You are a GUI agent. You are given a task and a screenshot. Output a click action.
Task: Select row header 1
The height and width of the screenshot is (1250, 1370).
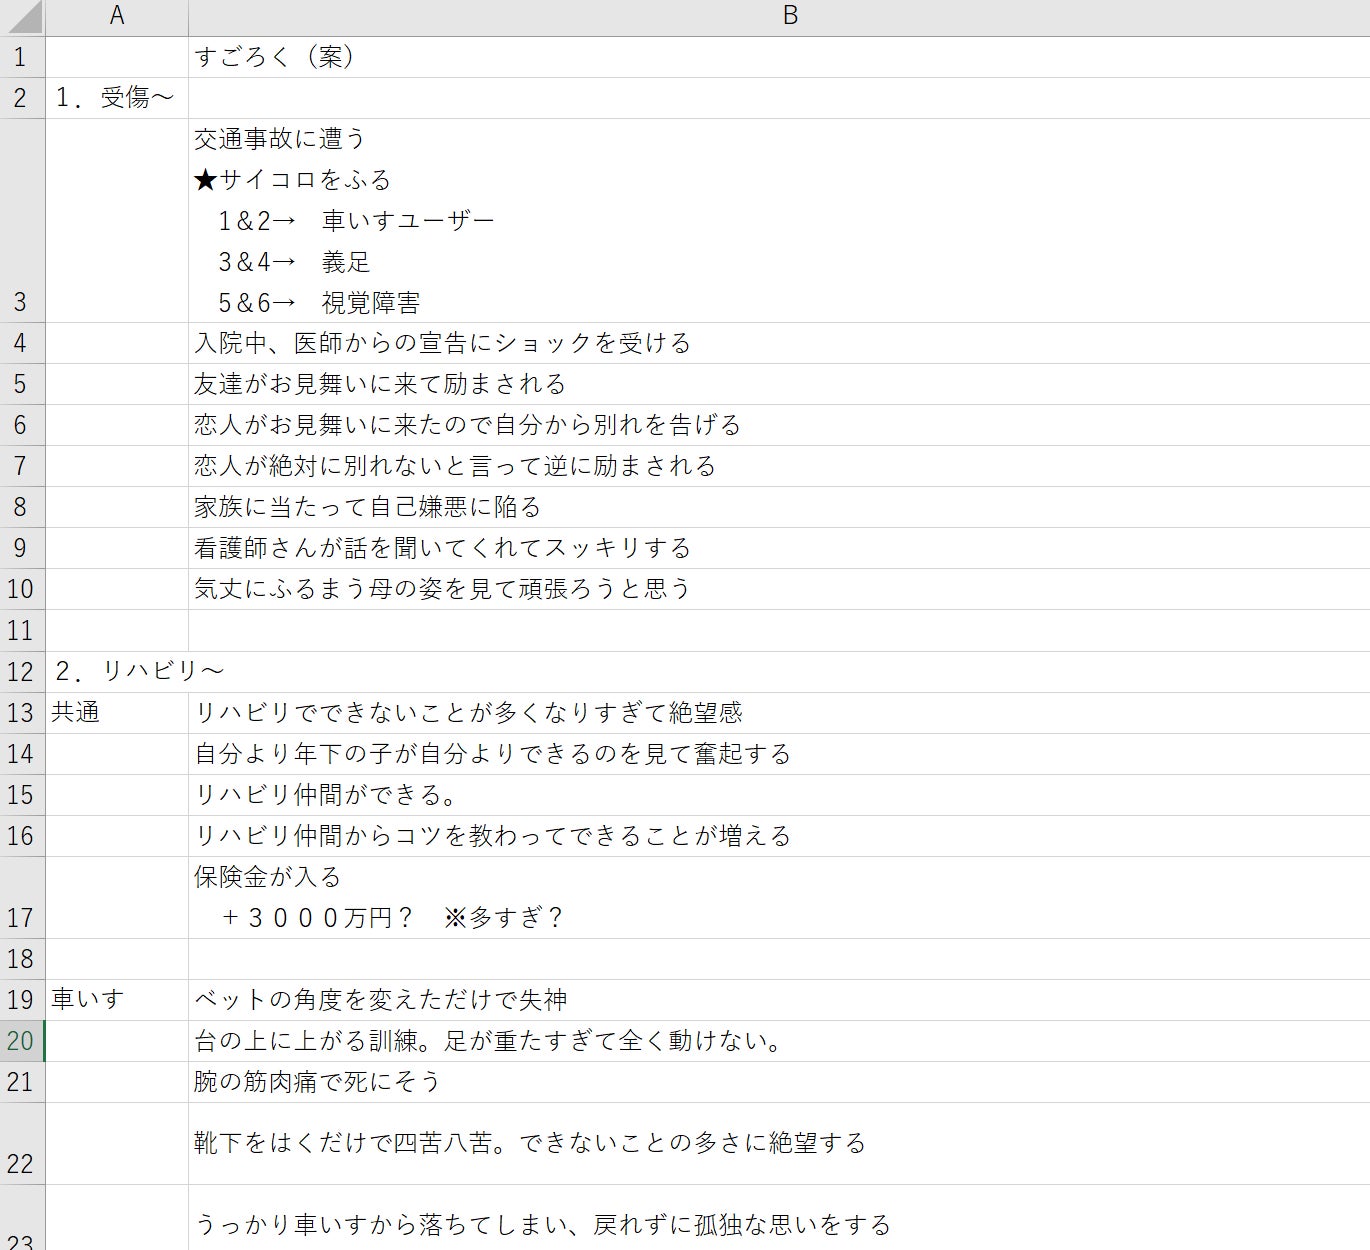tap(21, 57)
